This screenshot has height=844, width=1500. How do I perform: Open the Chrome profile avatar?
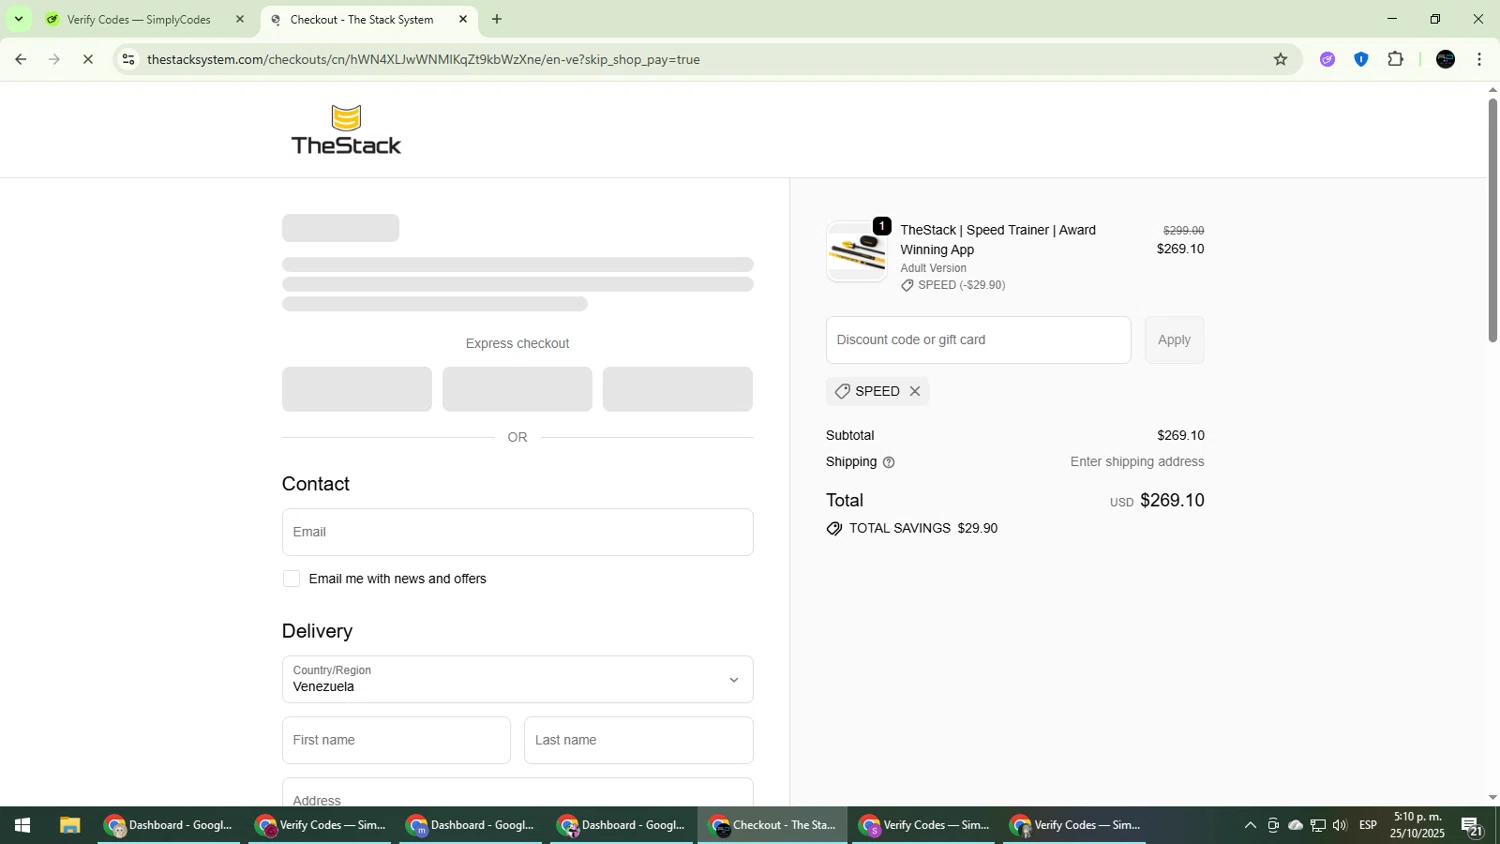point(1445,59)
